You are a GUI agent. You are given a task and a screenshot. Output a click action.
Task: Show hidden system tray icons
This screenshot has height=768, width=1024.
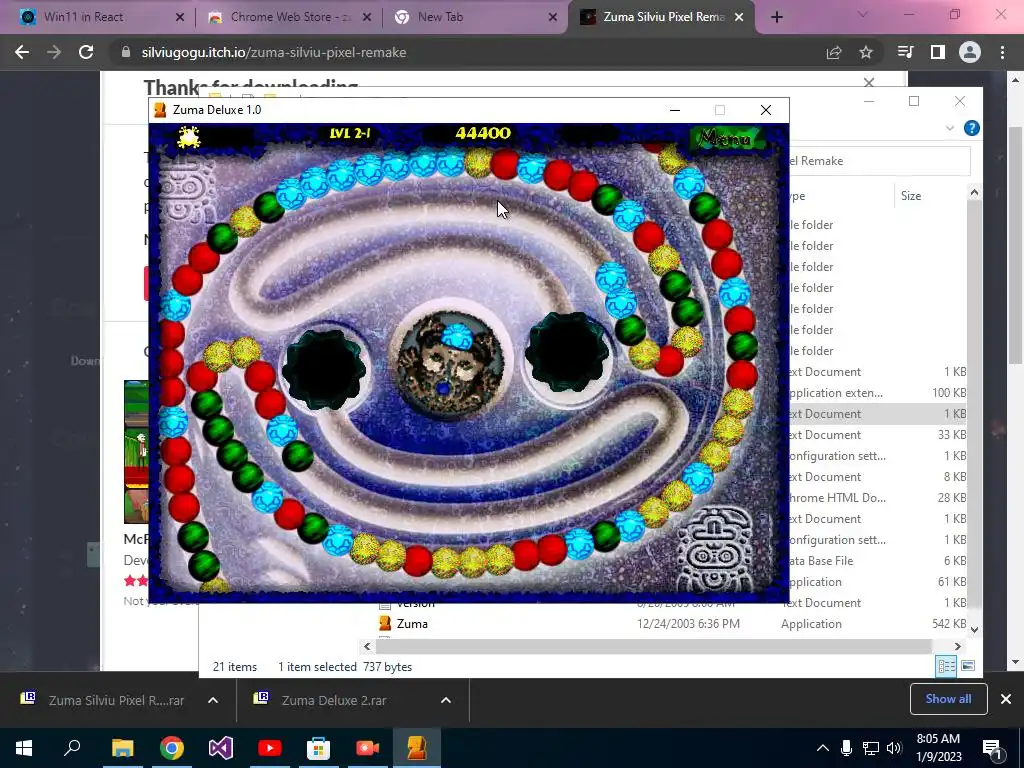click(823, 748)
